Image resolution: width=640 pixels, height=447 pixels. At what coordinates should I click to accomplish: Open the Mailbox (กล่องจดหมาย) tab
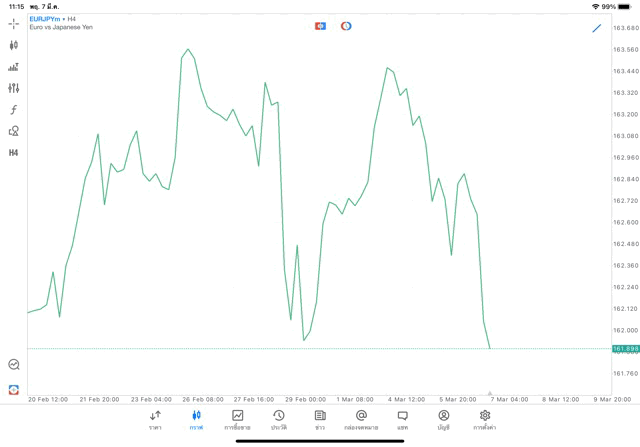pos(361,419)
